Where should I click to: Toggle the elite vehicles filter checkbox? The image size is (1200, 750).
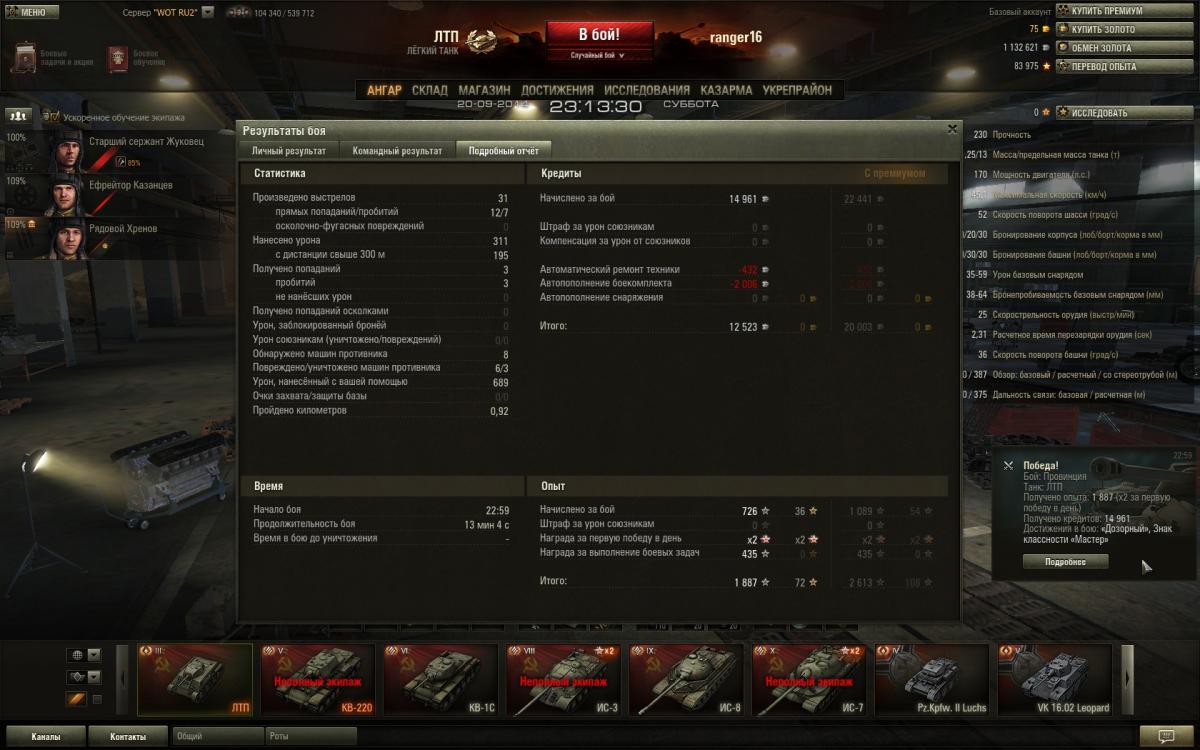pos(97,699)
